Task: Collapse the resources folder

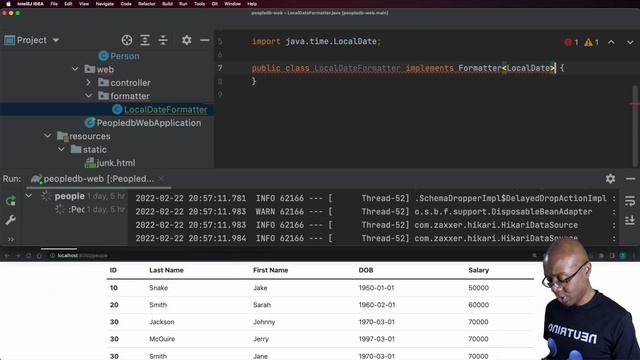Action: [x=48, y=136]
